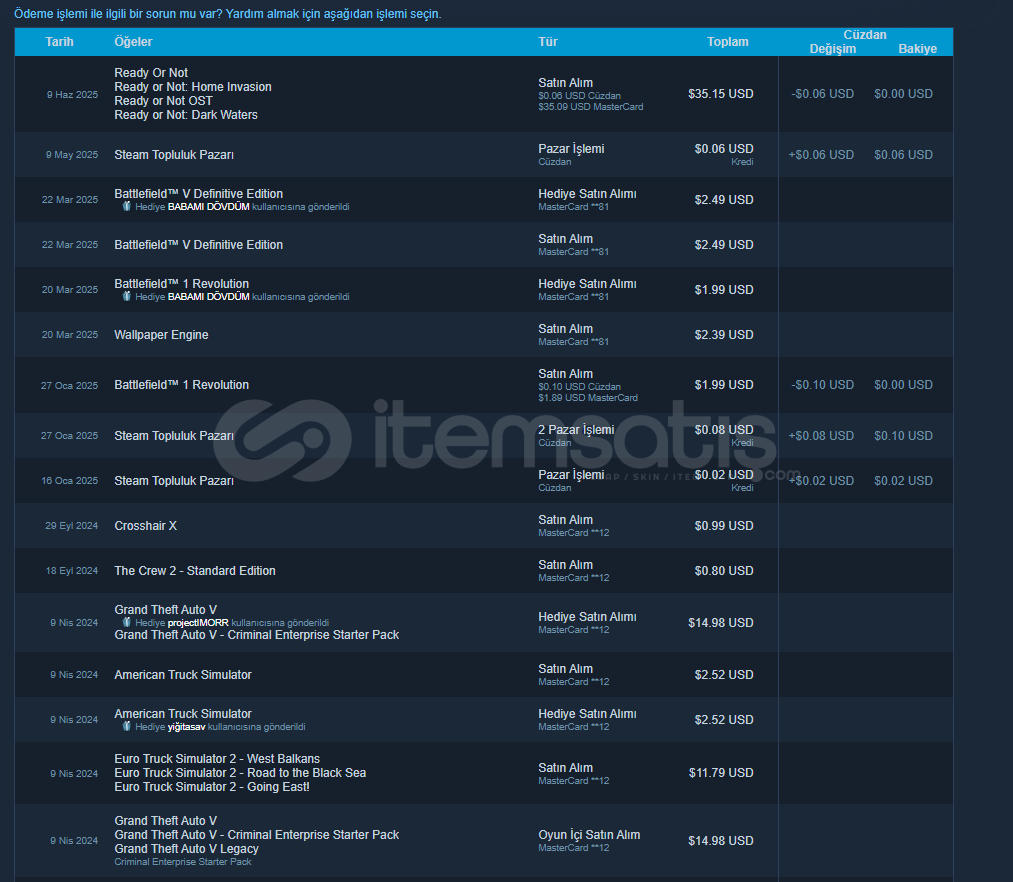The height and width of the screenshot is (882, 1013).
Task: Open American Truck Simulator gift row sent to yiğitasav
Action: [483, 720]
